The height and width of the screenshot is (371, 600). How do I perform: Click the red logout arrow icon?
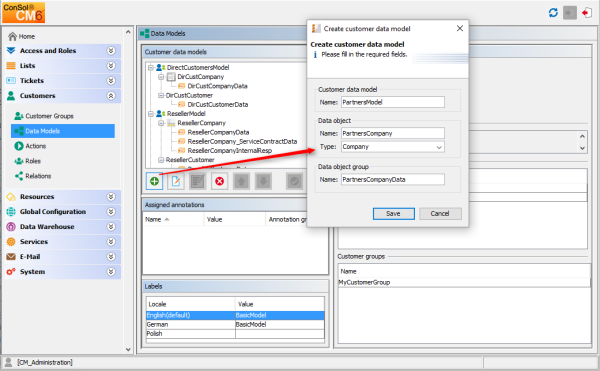coord(587,13)
